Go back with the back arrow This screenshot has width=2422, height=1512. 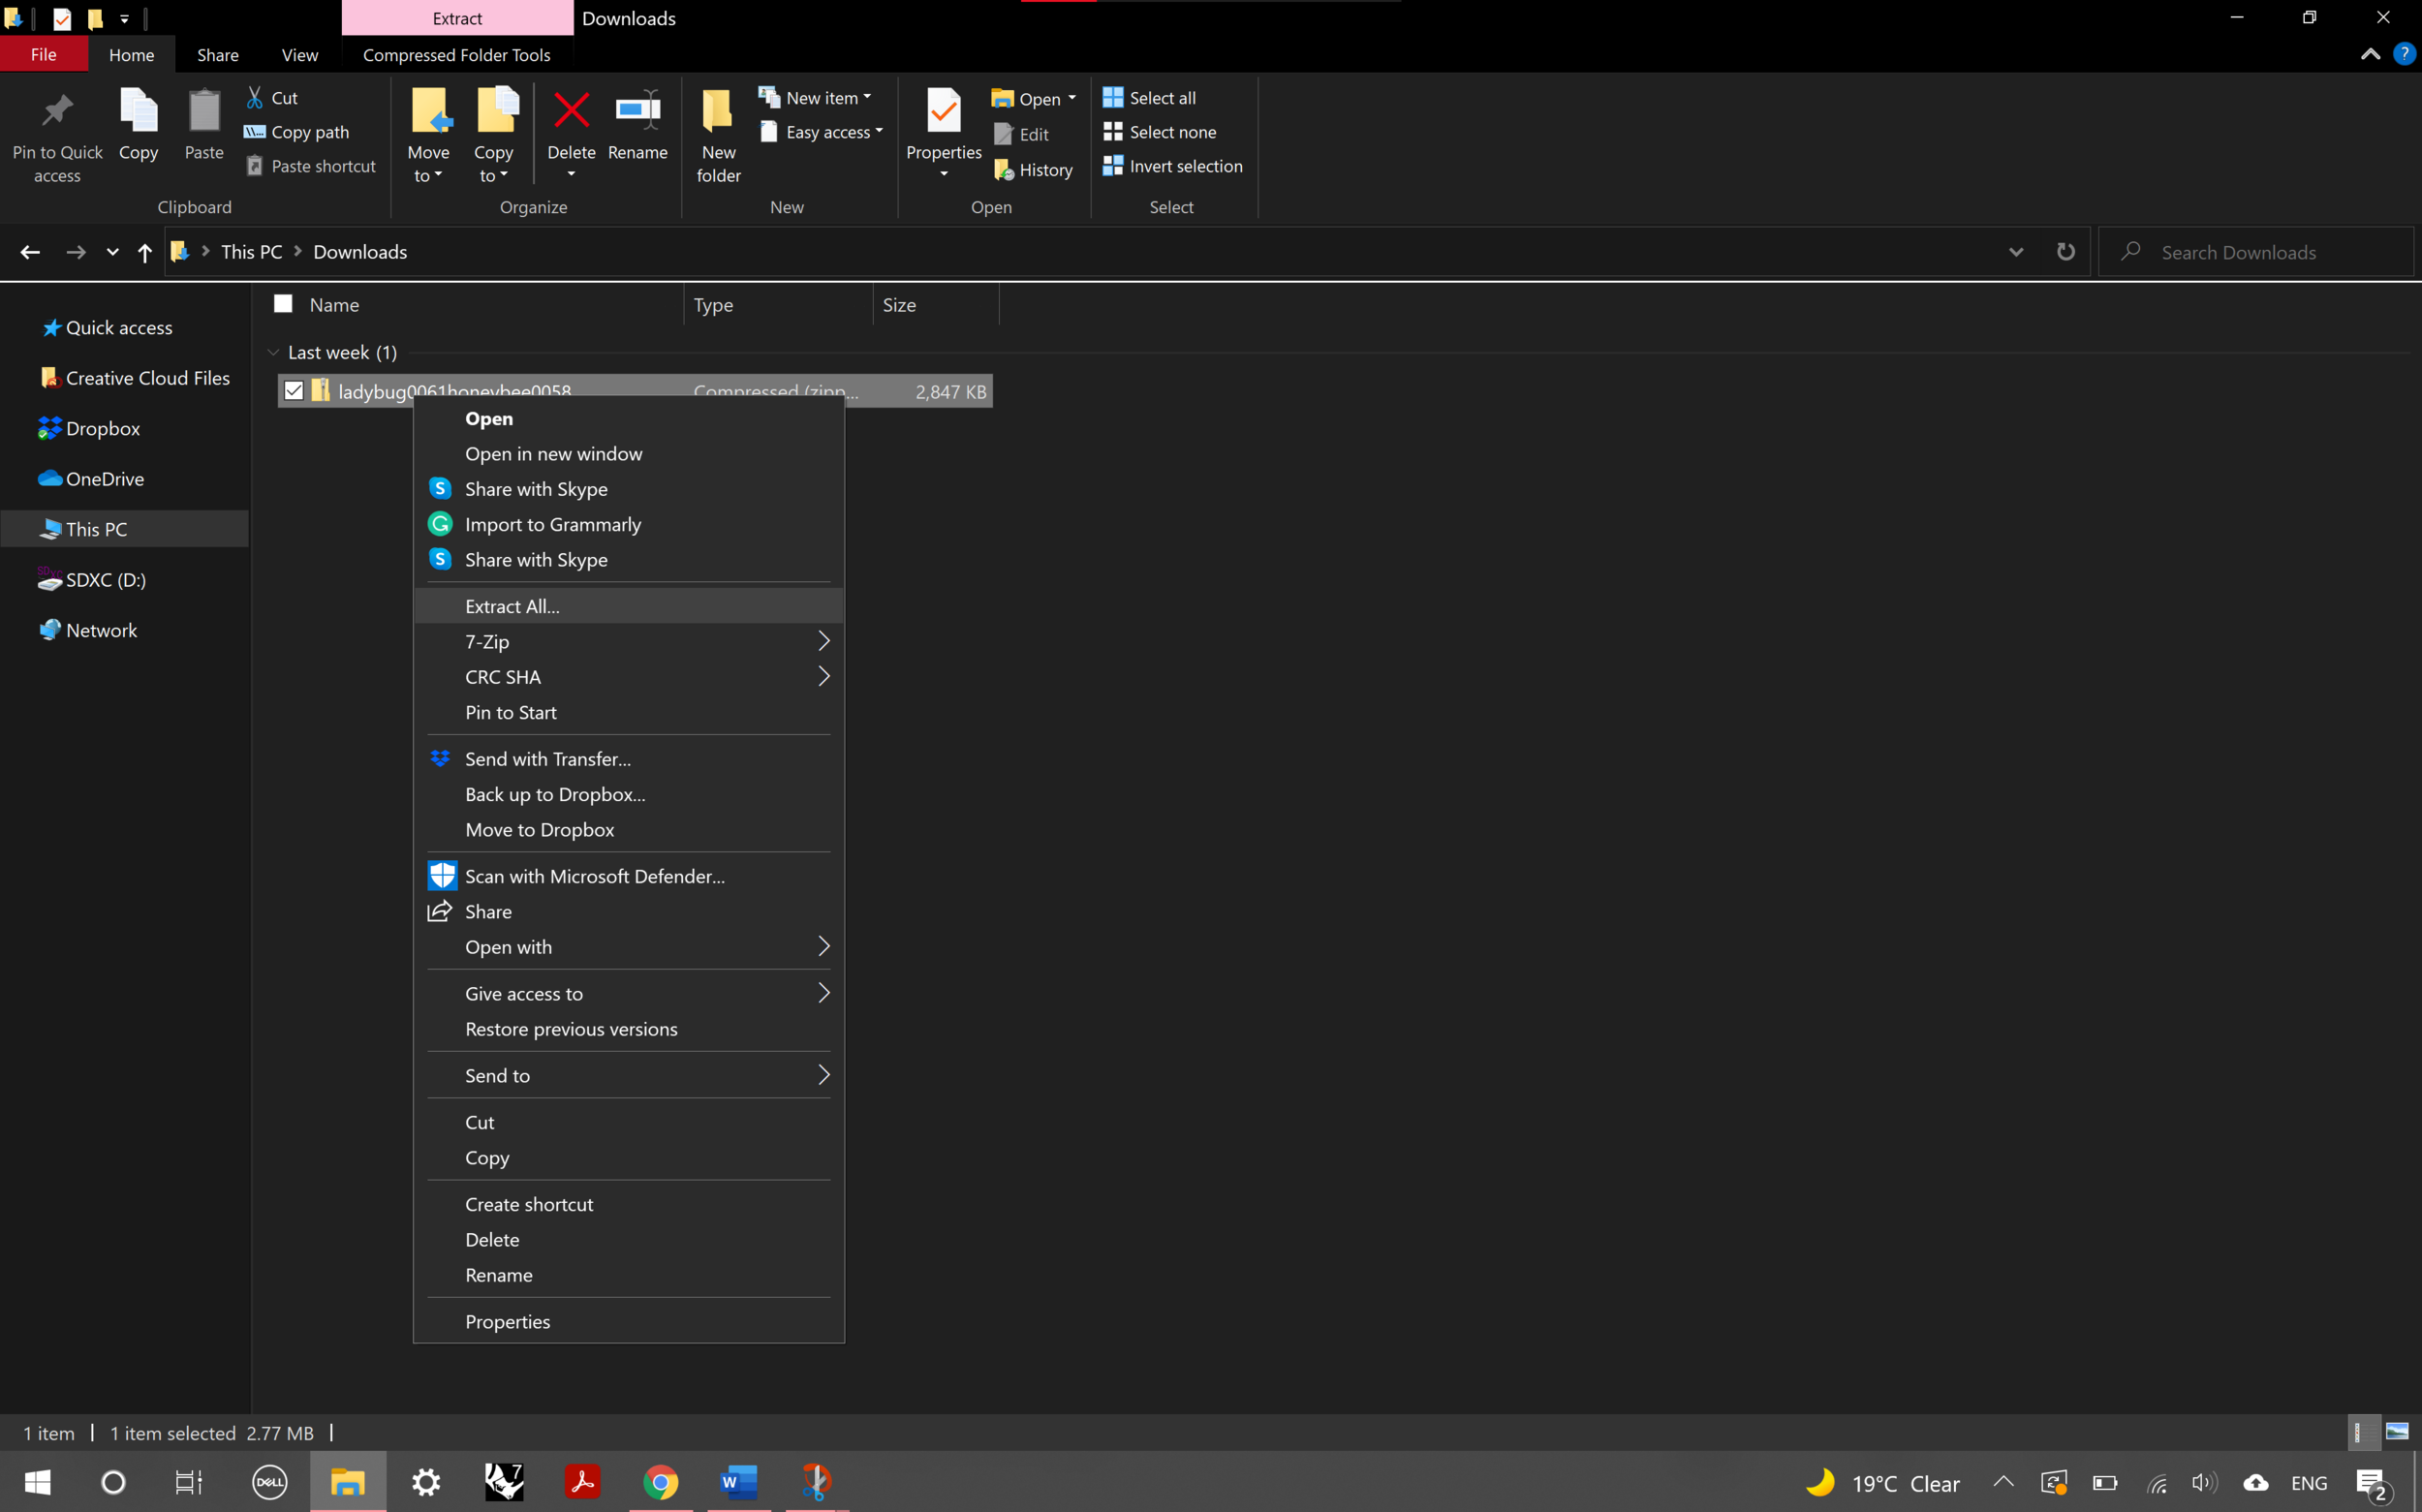click(30, 252)
